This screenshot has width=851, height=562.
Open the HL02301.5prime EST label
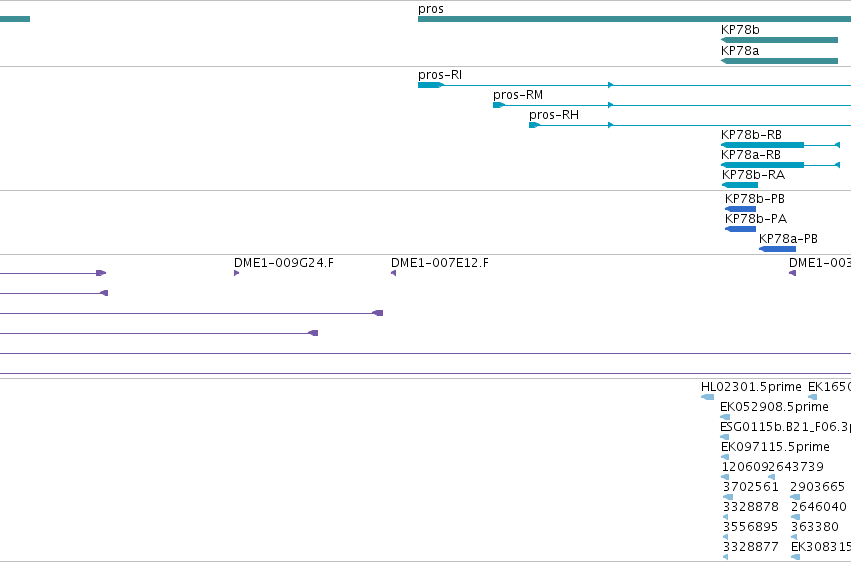point(751,387)
